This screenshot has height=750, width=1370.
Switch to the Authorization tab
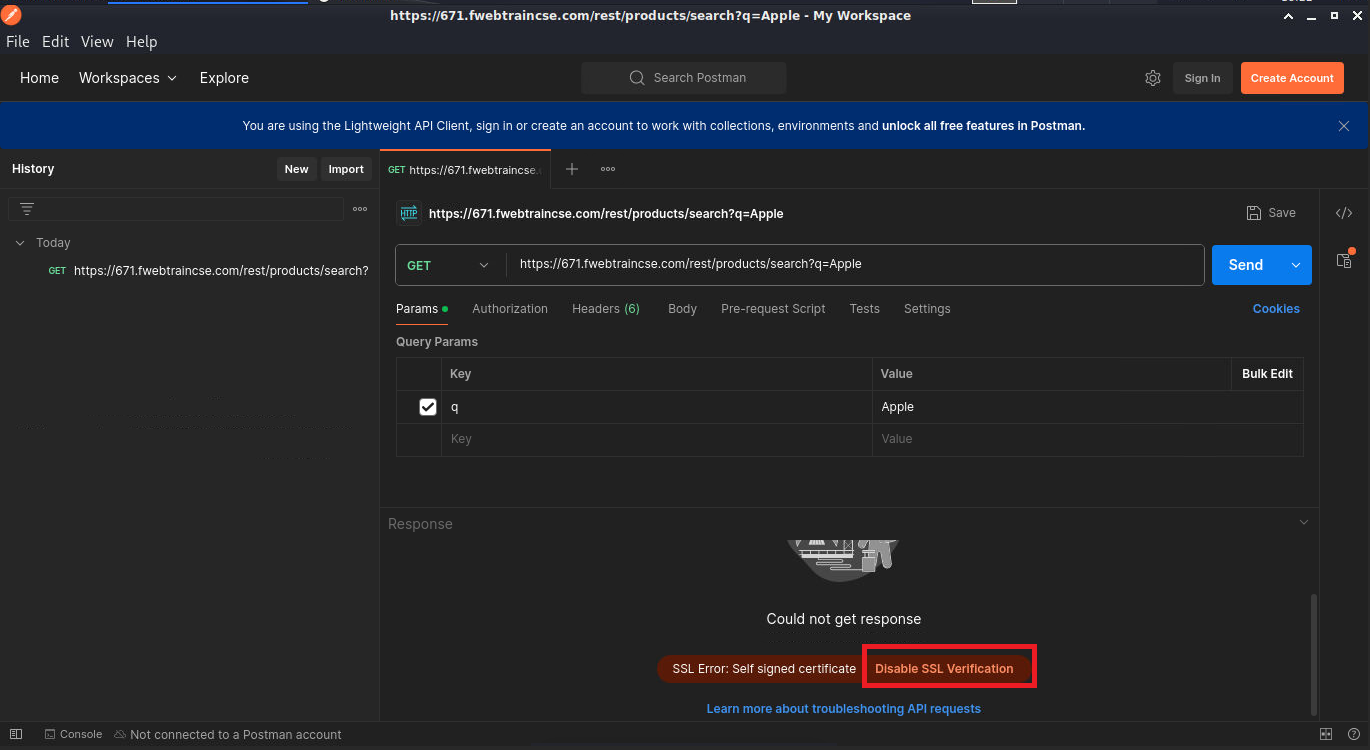(x=510, y=309)
